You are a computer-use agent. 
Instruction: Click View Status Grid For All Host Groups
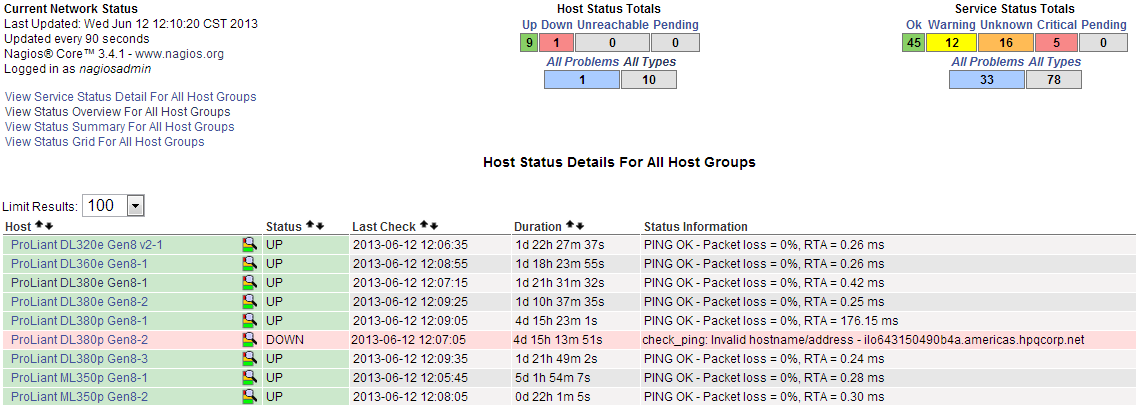click(104, 141)
